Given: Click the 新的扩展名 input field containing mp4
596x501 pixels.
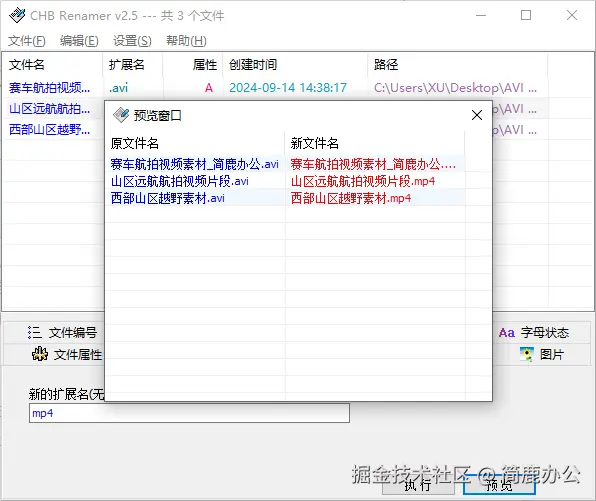Looking at the screenshot, I should [189, 413].
